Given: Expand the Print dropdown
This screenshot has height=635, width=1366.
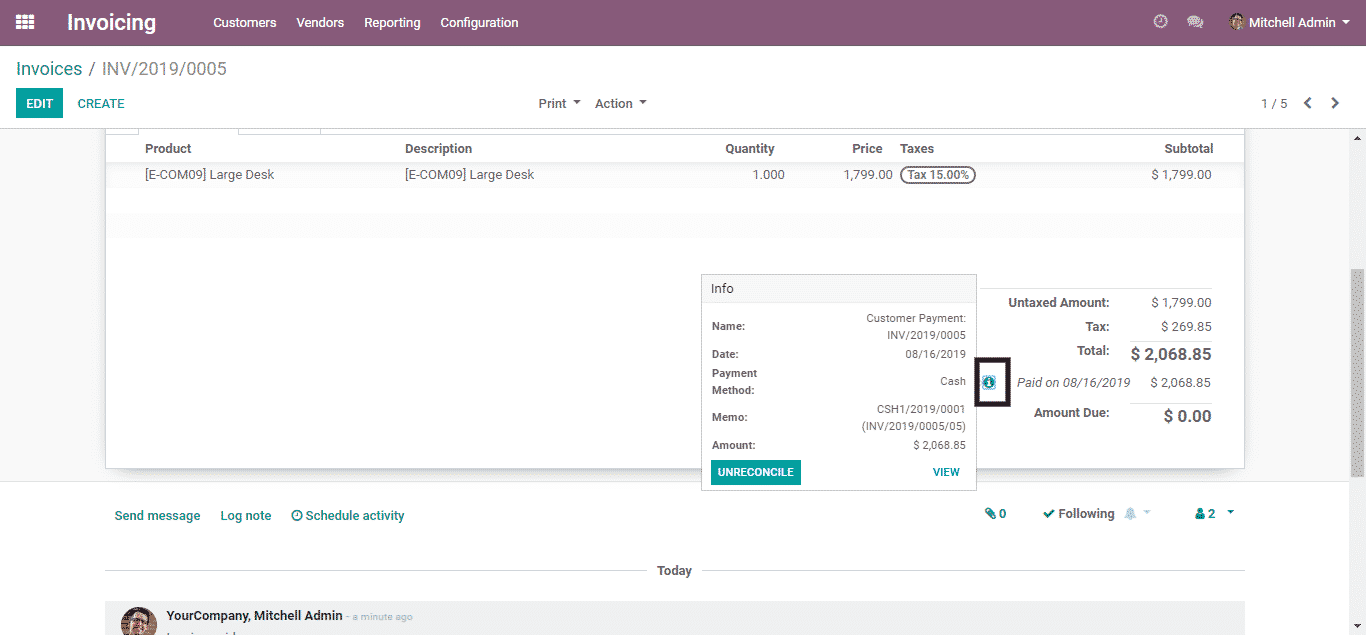Looking at the screenshot, I should click(559, 104).
